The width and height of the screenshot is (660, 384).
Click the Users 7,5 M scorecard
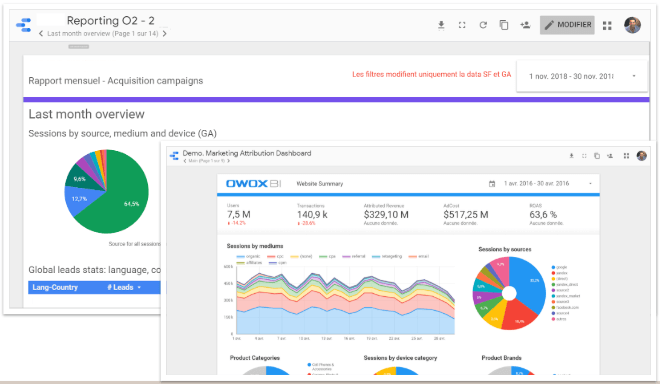239,214
